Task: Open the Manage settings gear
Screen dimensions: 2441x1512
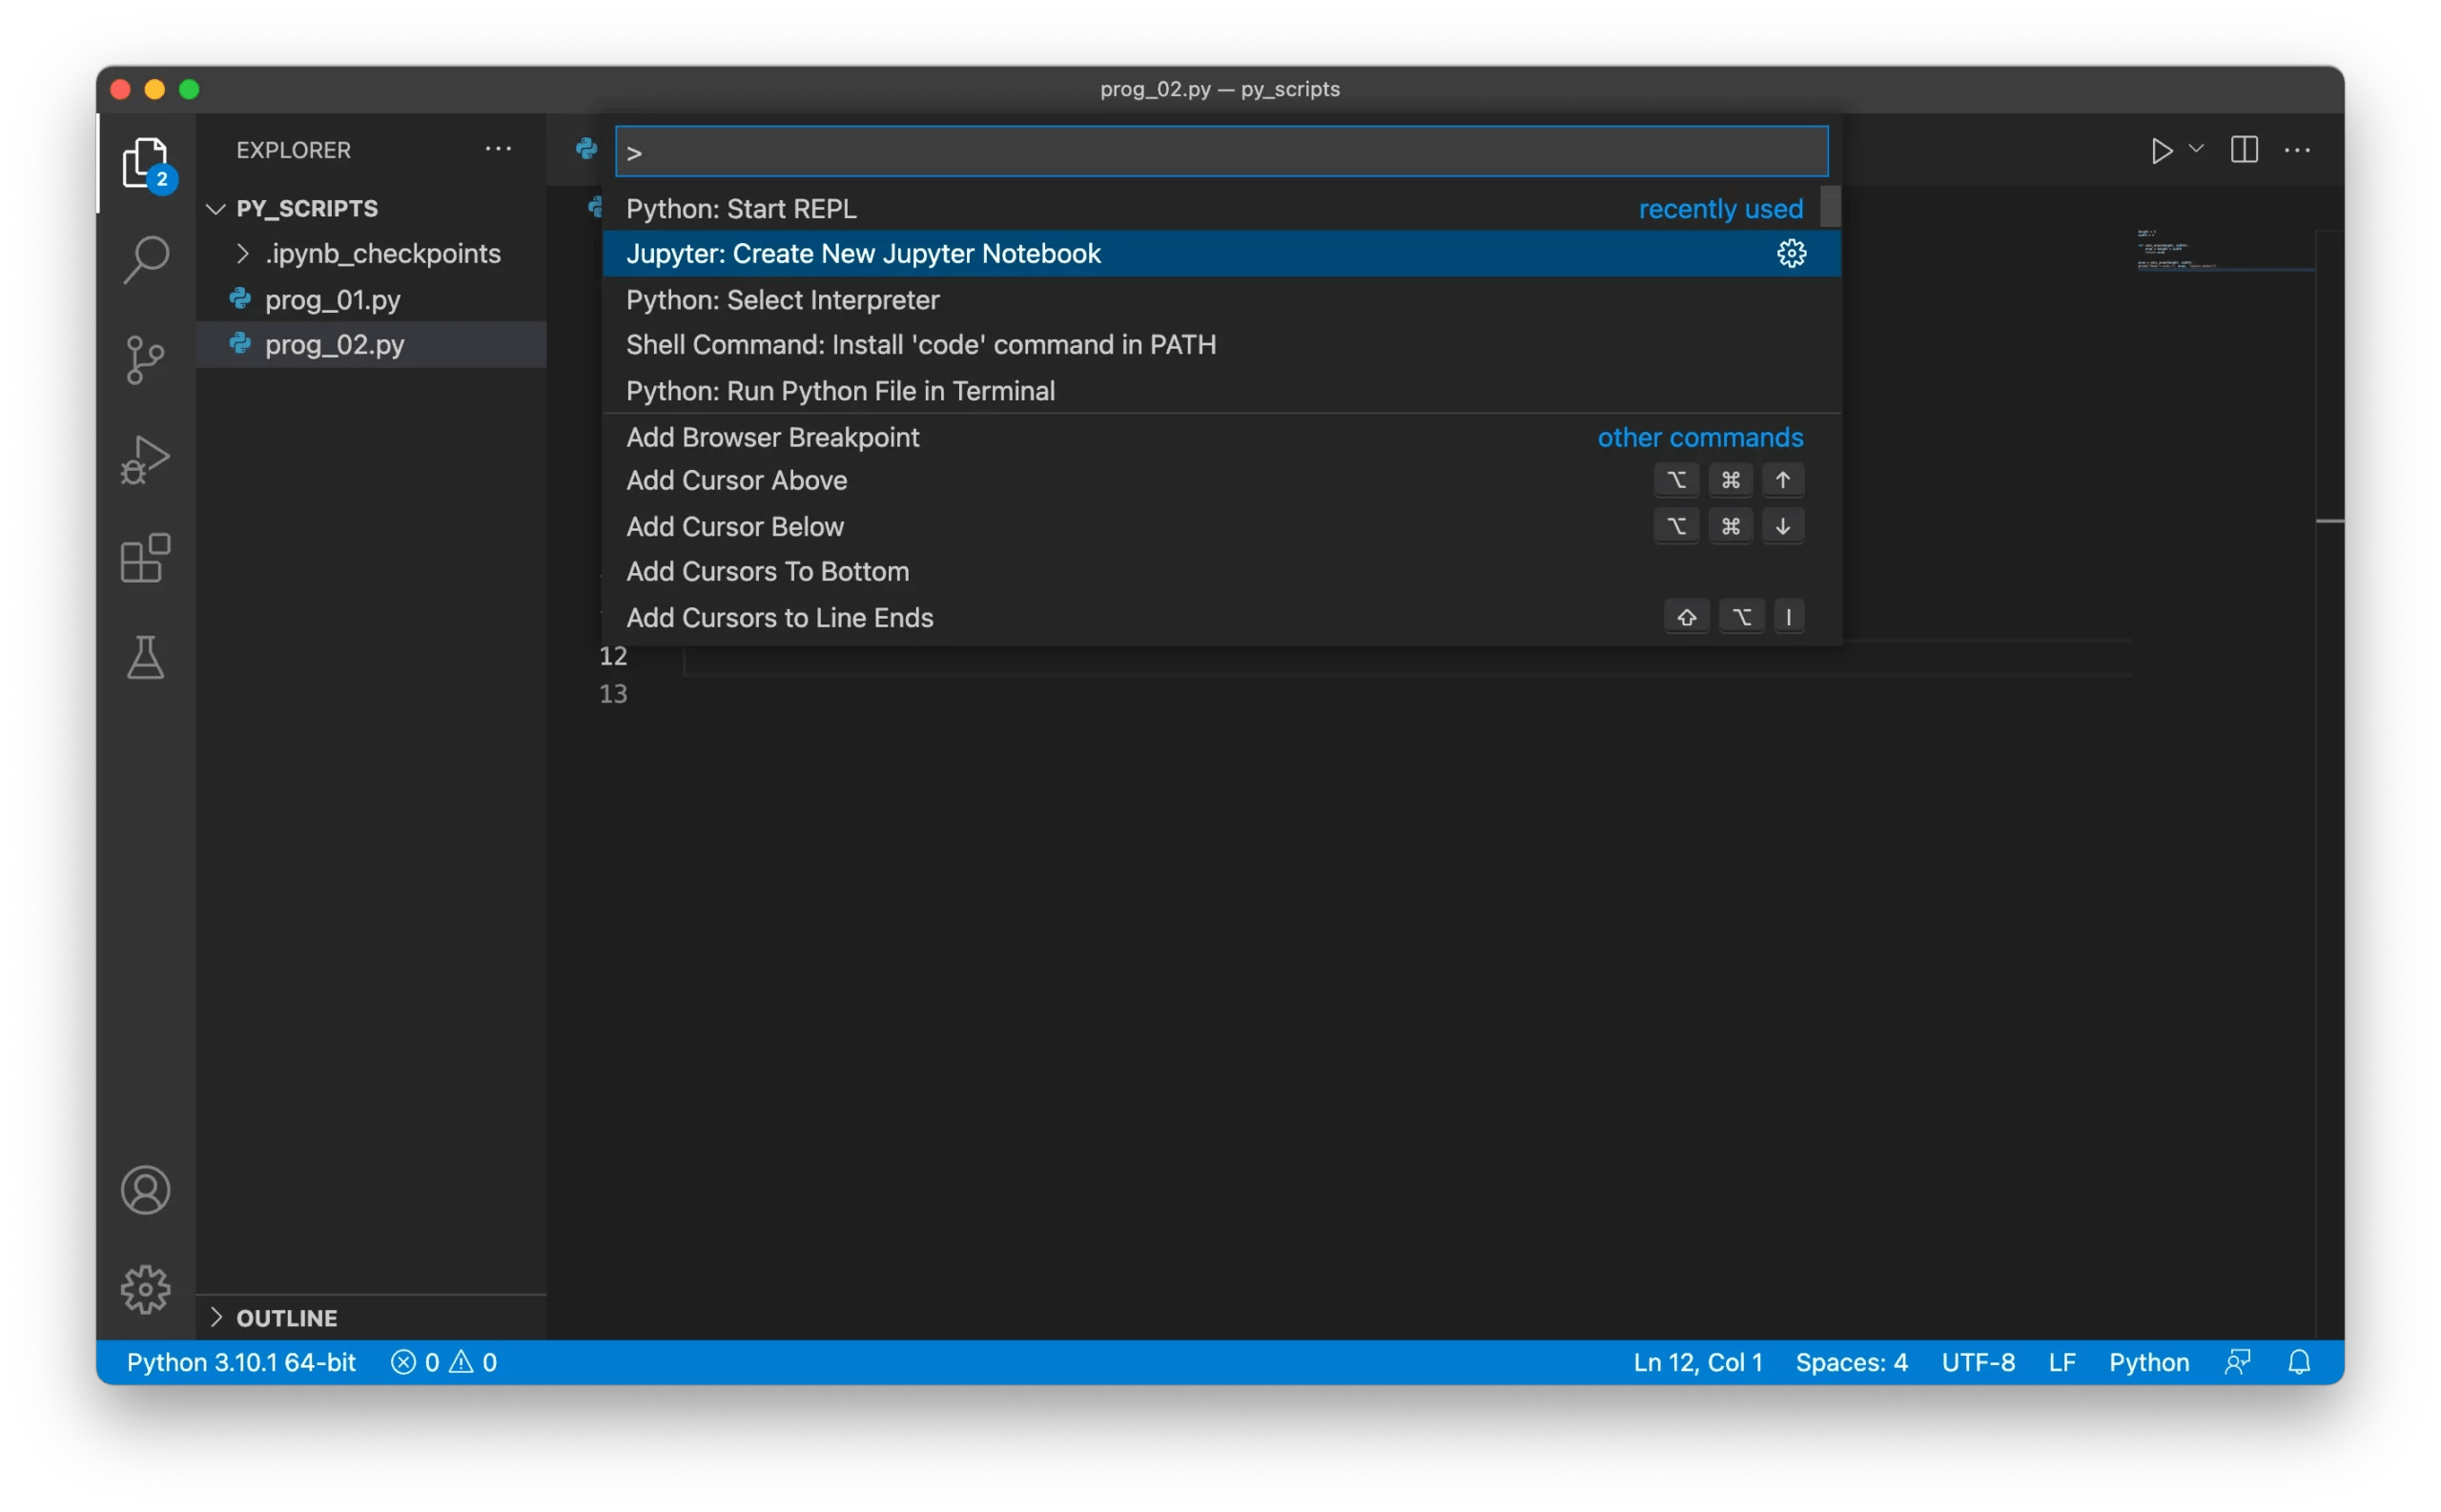Action: (146, 1290)
